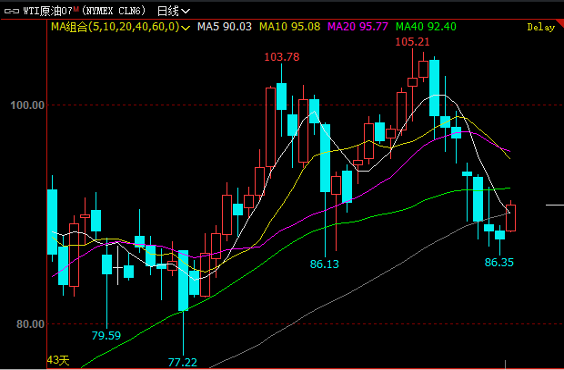Click the 86.13 low price label
Image resolution: width=564 pixels, height=370 pixels.
pos(324,264)
